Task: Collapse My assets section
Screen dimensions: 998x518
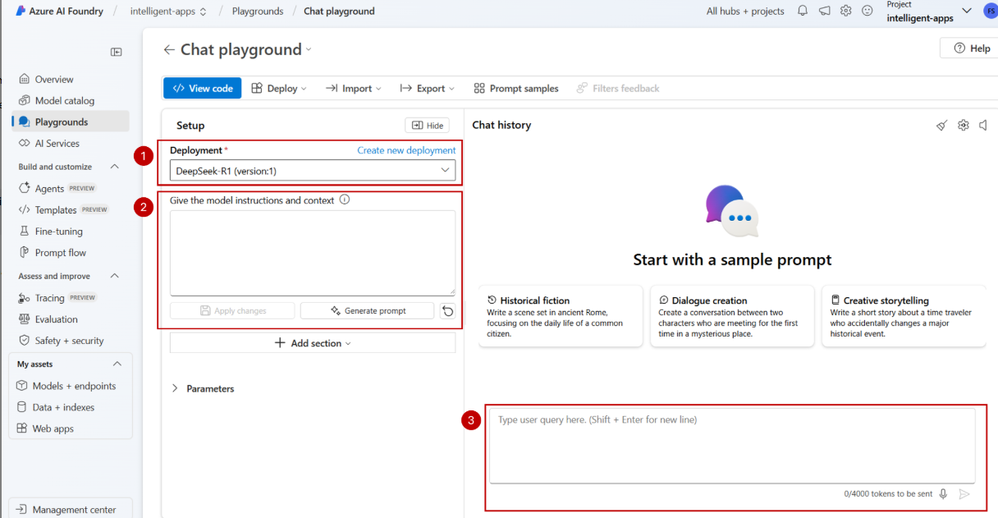Action: [117, 364]
